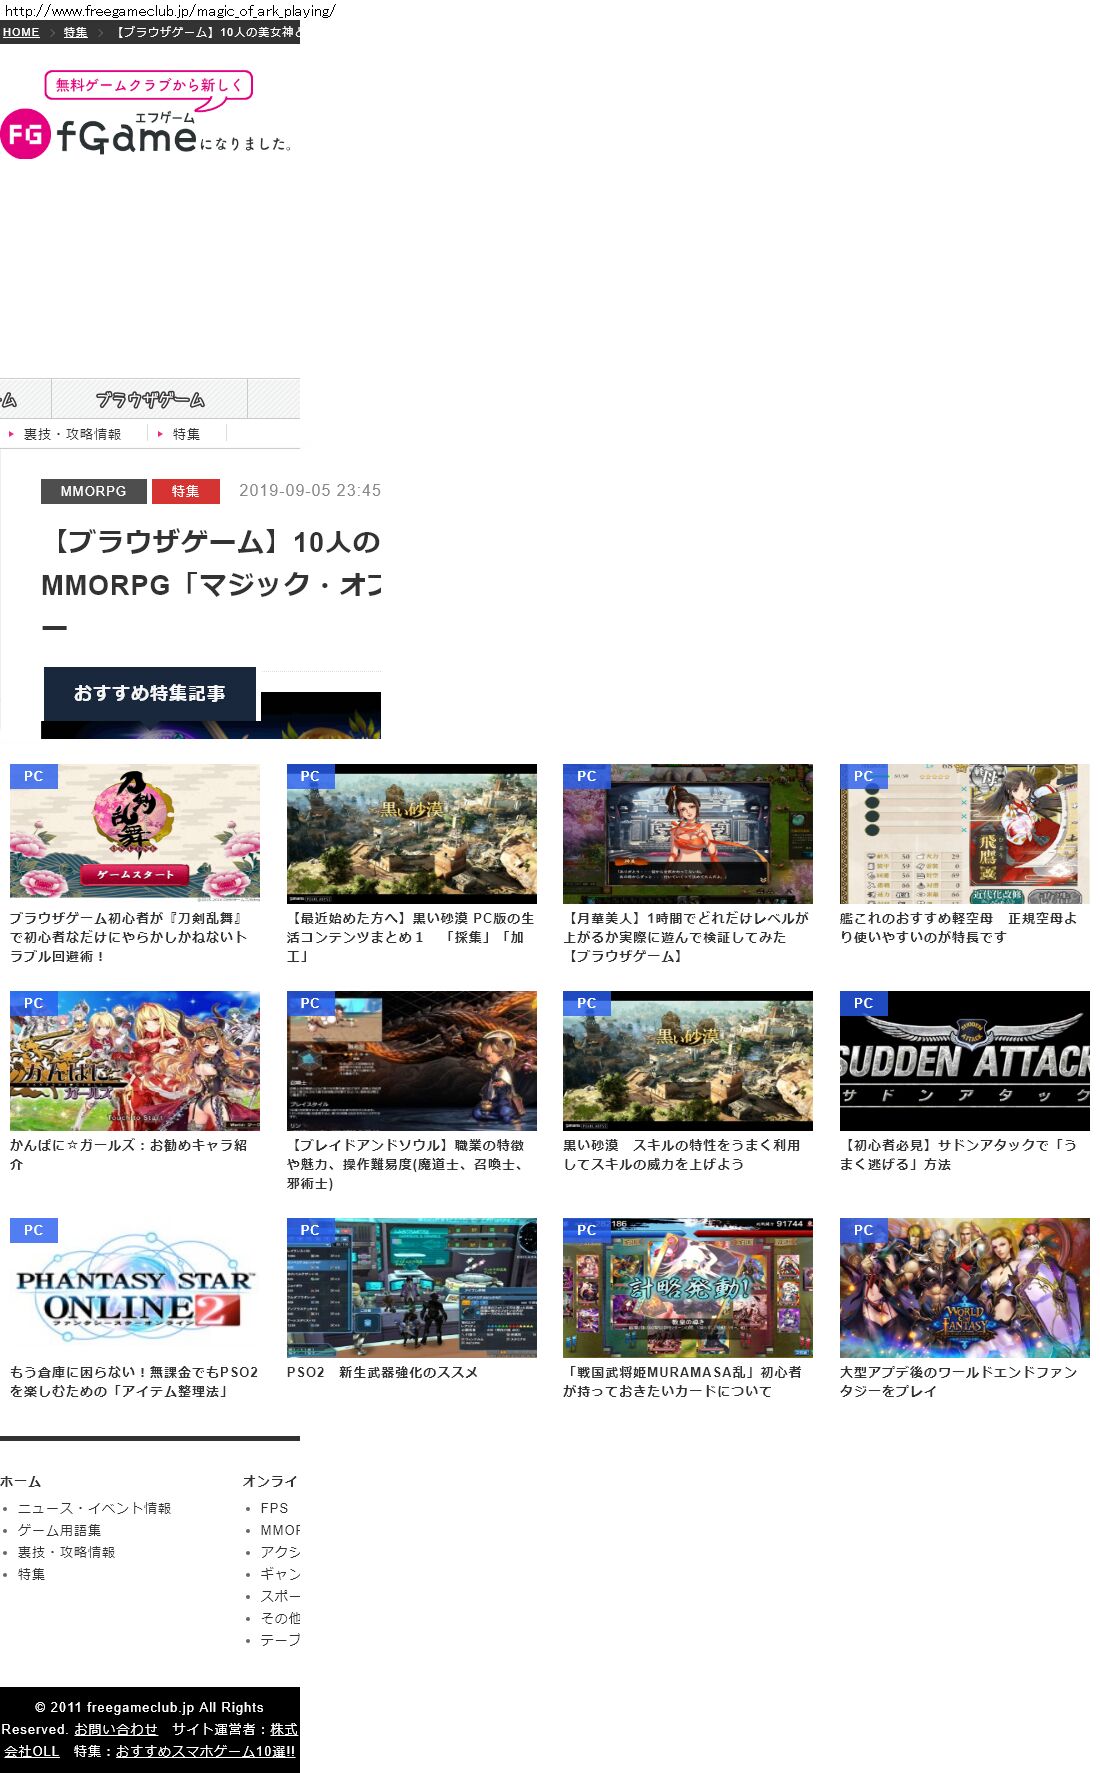
Task: Click the fGame logo icon
Action: 26,135
